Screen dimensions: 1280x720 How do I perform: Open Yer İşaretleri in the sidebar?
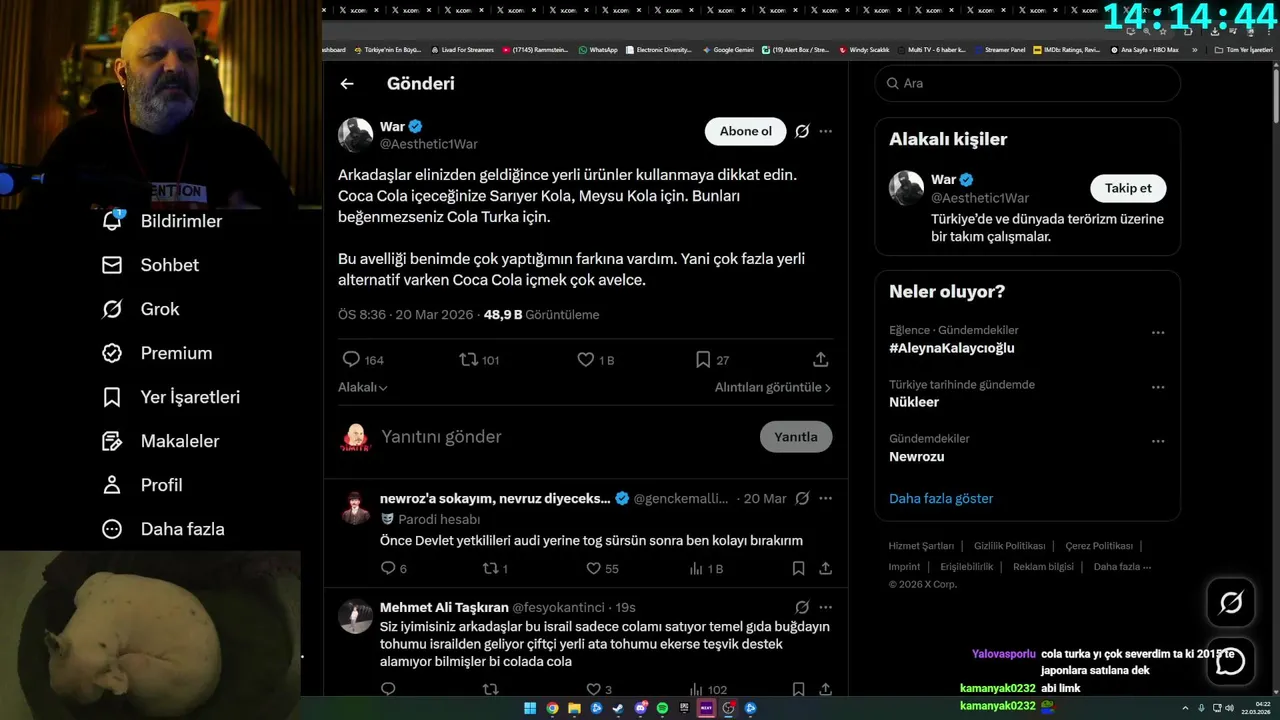pos(171,397)
